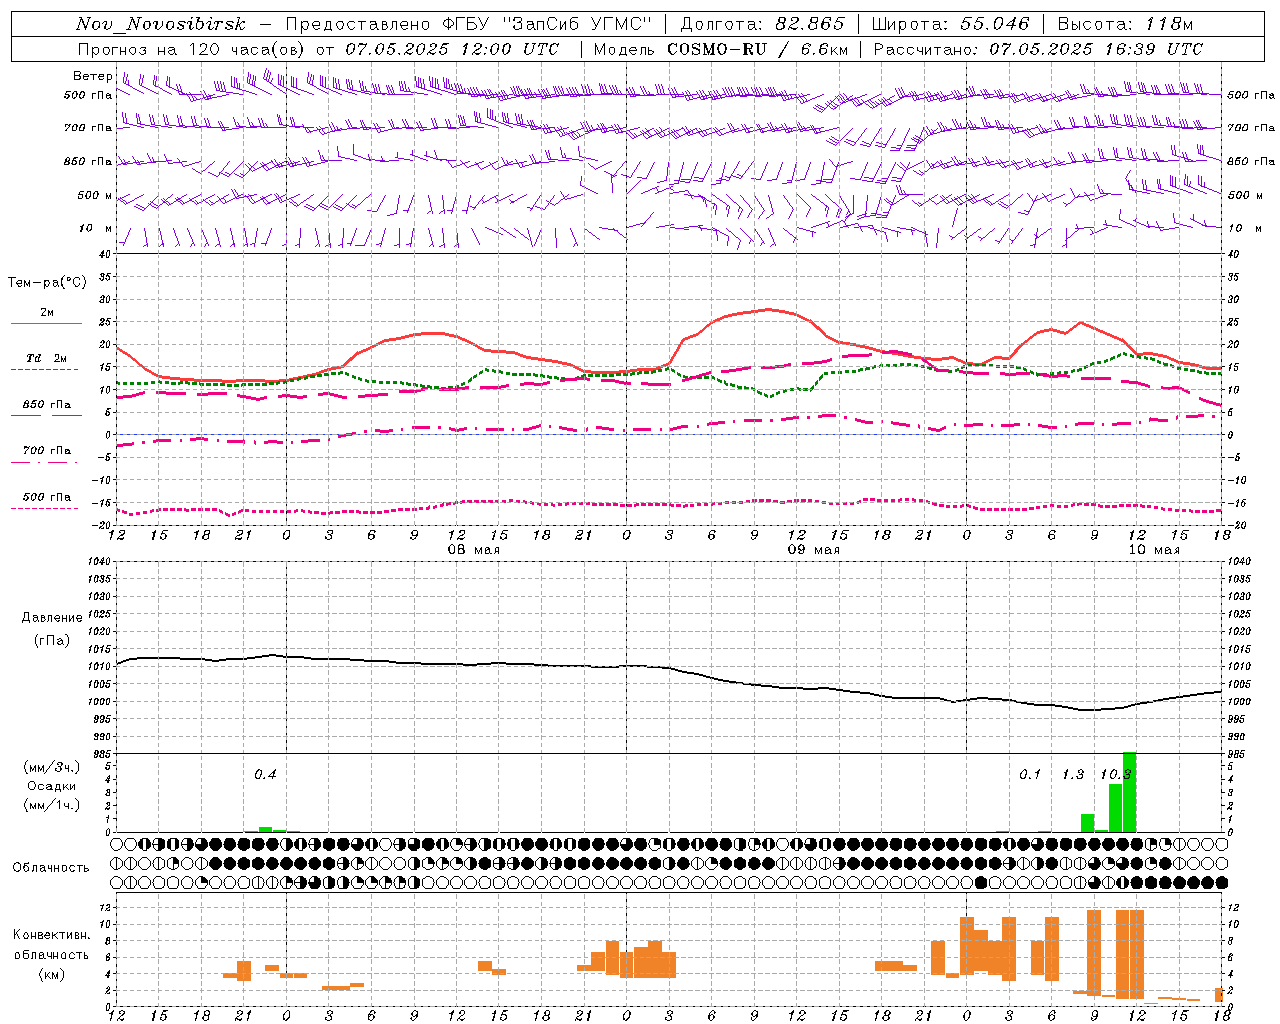Click the 'Ветер' wind panel label
Viewport: 1280px width, 1024px height.
point(93,76)
